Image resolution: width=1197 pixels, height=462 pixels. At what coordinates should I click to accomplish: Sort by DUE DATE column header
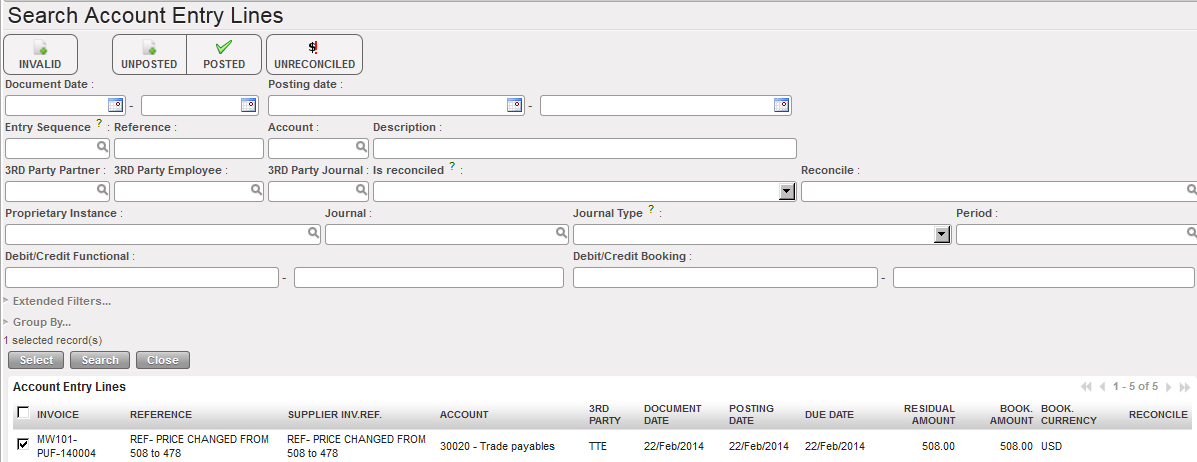pos(829,415)
